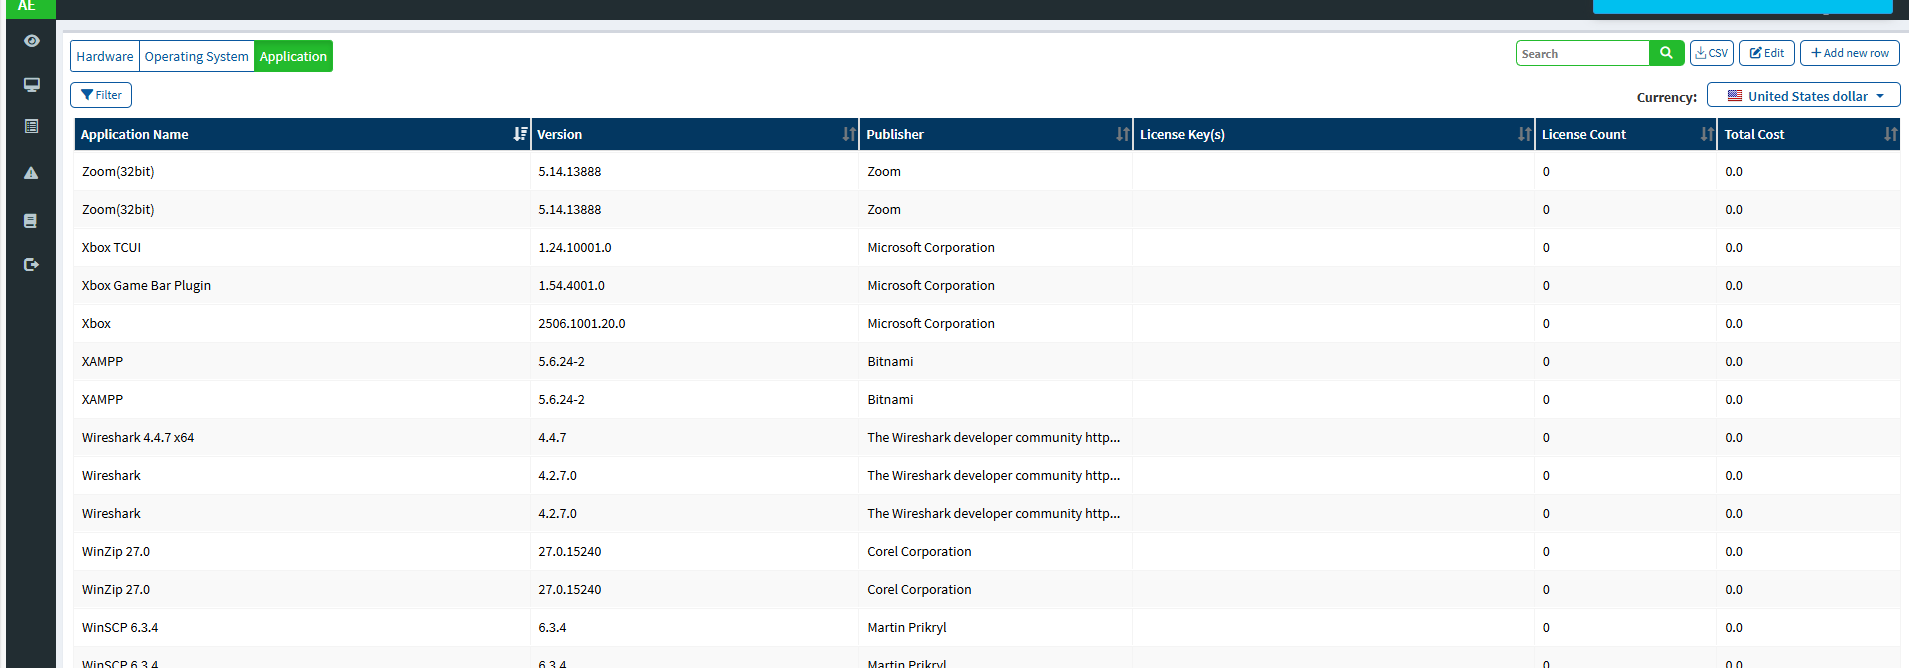Click license count 0 in Xbox TCUI row
This screenshot has height=668, width=1909.
(x=1546, y=247)
